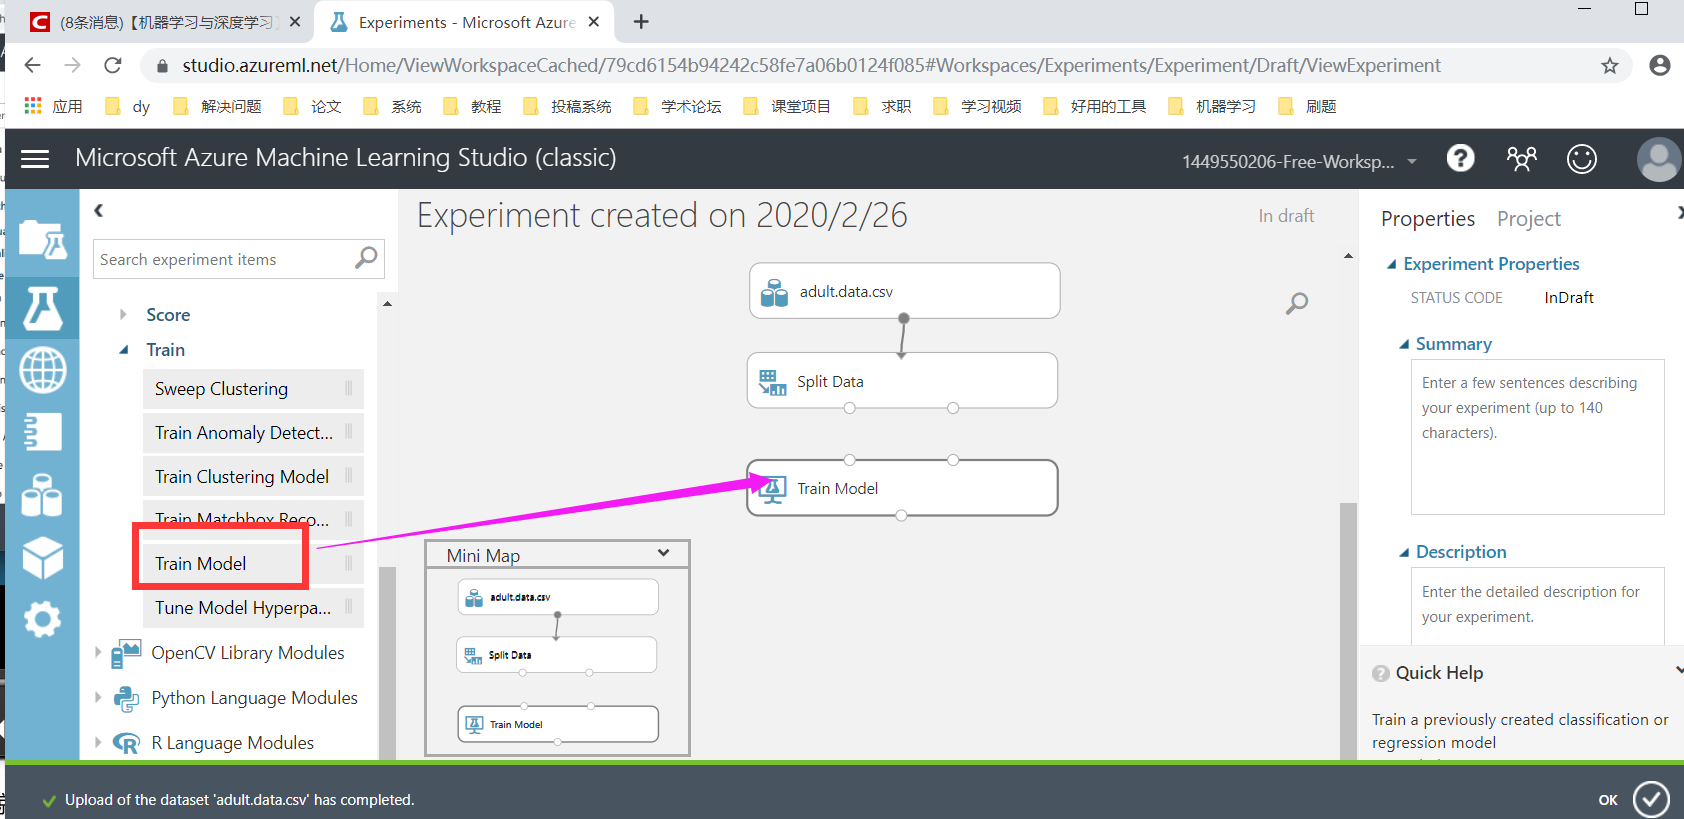Viewport: 1684px width, 819px height.
Task: Expand Python Language Modules
Action: tap(98, 697)
